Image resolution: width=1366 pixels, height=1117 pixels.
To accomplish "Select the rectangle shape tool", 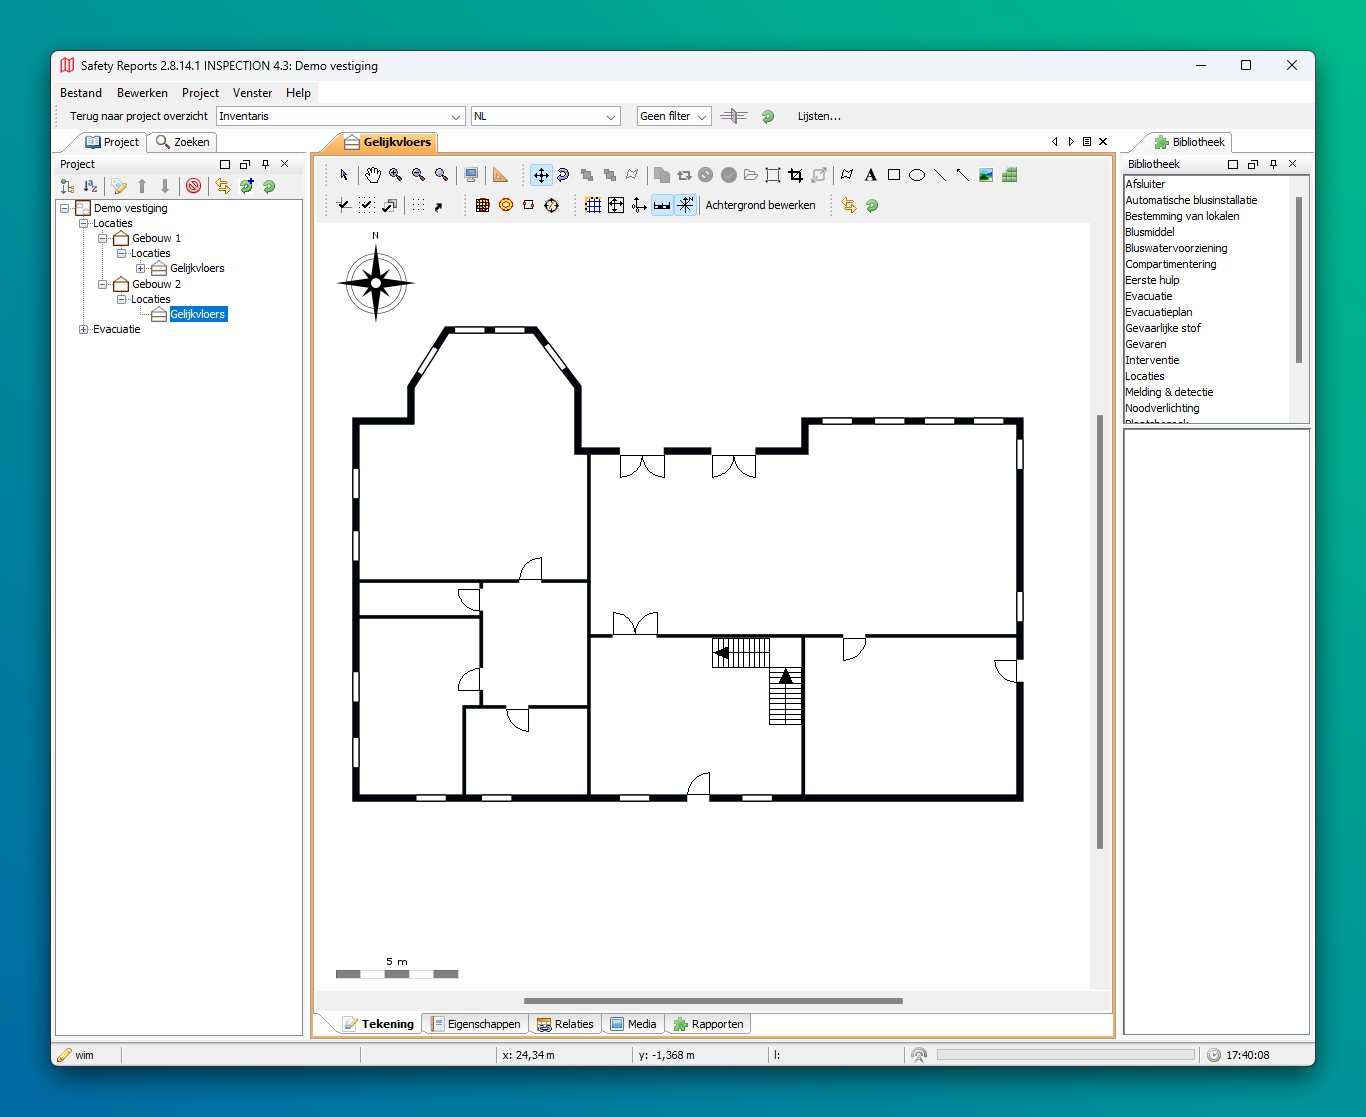I will click(894, 175).
